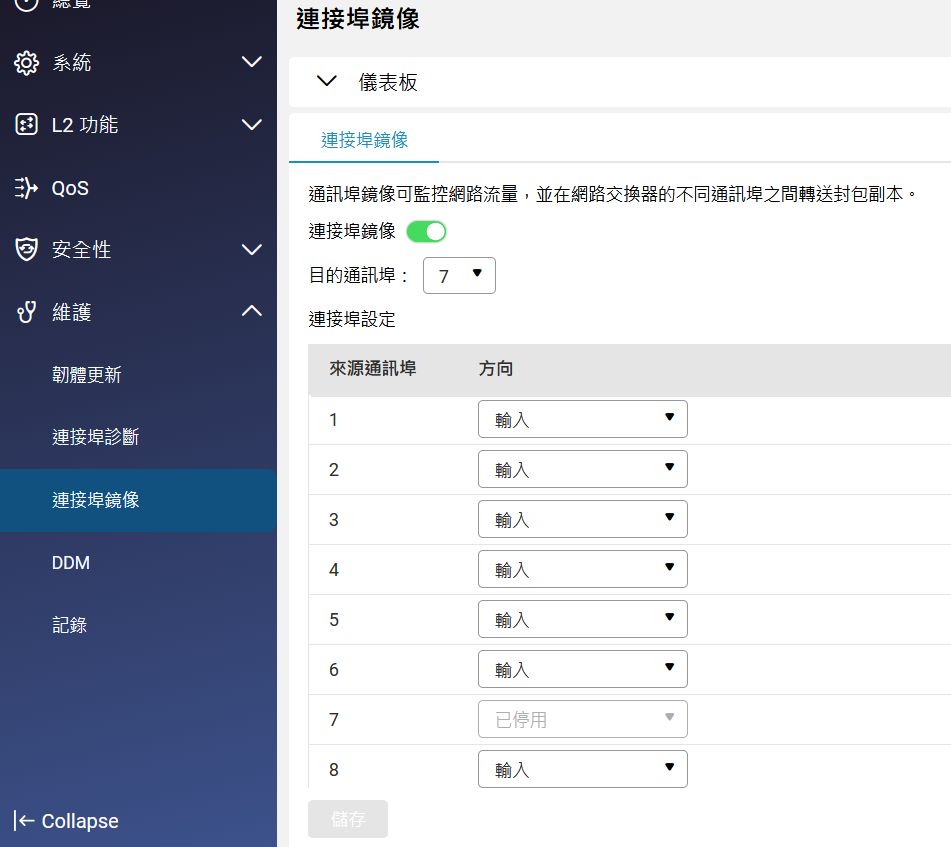The width and height of the screenshot is (951, 847).
Task: Click source port number 8 cell
Action: click(x=334, y=769)
